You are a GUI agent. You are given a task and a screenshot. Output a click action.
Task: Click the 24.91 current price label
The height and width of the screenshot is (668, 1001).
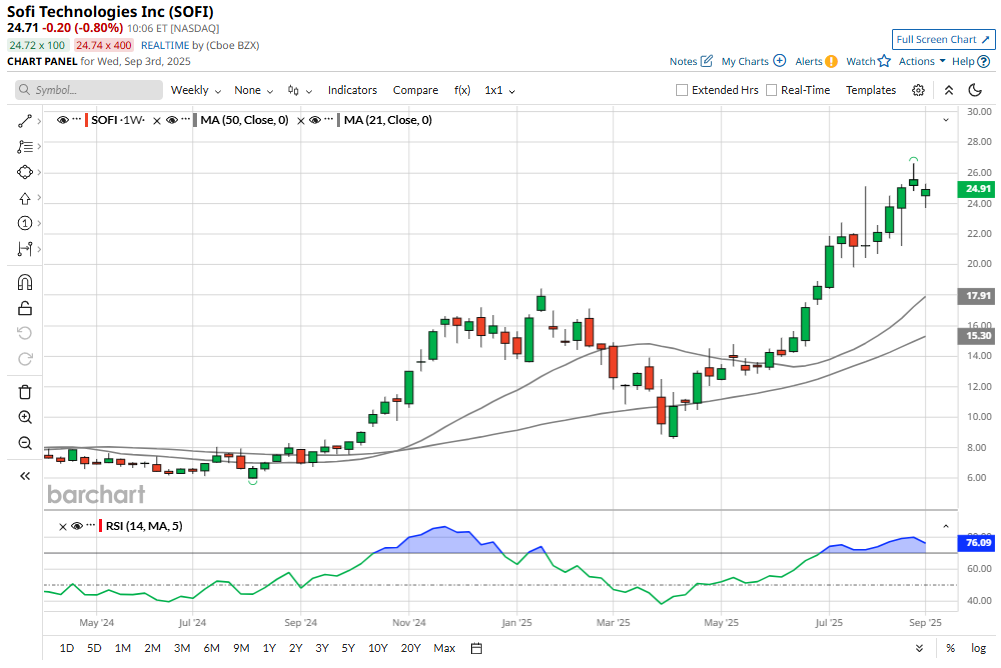click(x=977, y=188)
